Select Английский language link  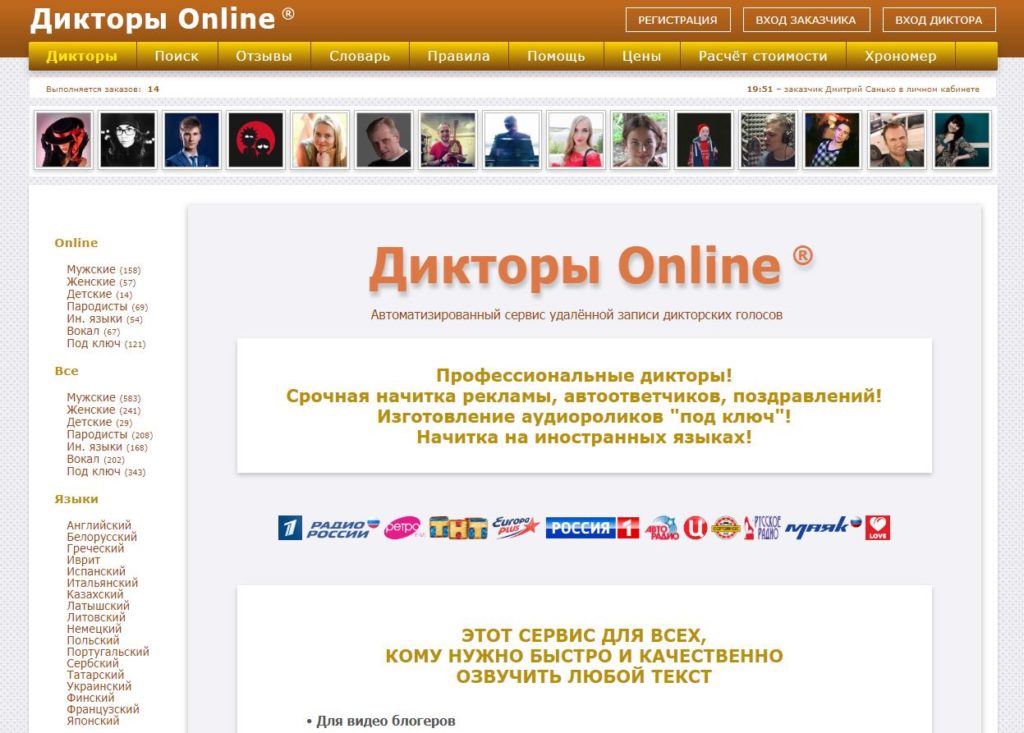(99, 525)
